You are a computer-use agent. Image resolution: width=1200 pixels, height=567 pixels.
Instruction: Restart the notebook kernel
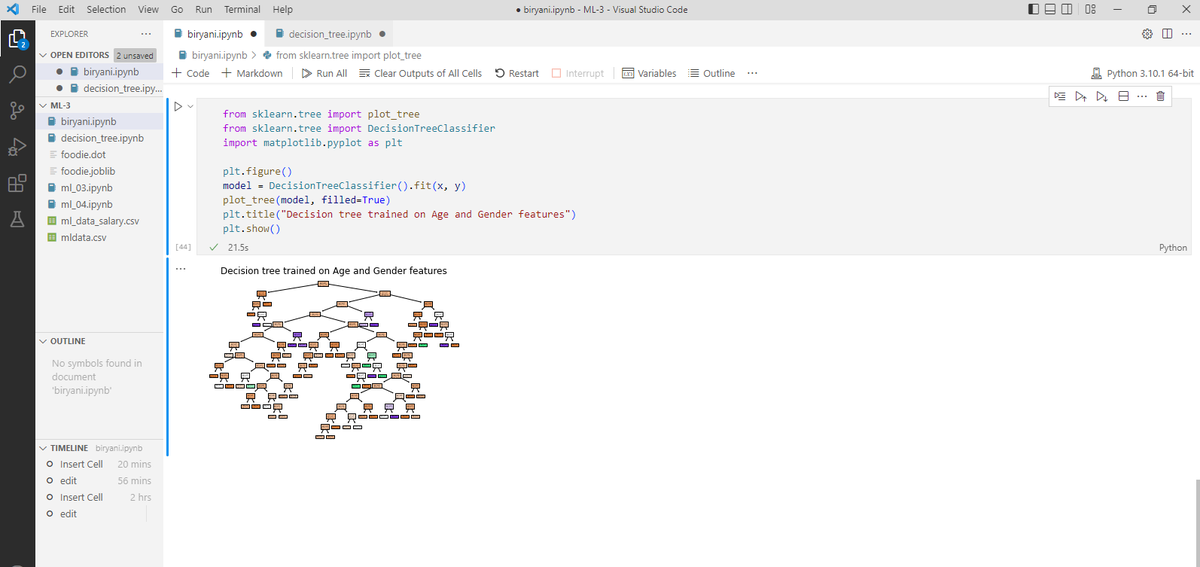pos(517,73)
